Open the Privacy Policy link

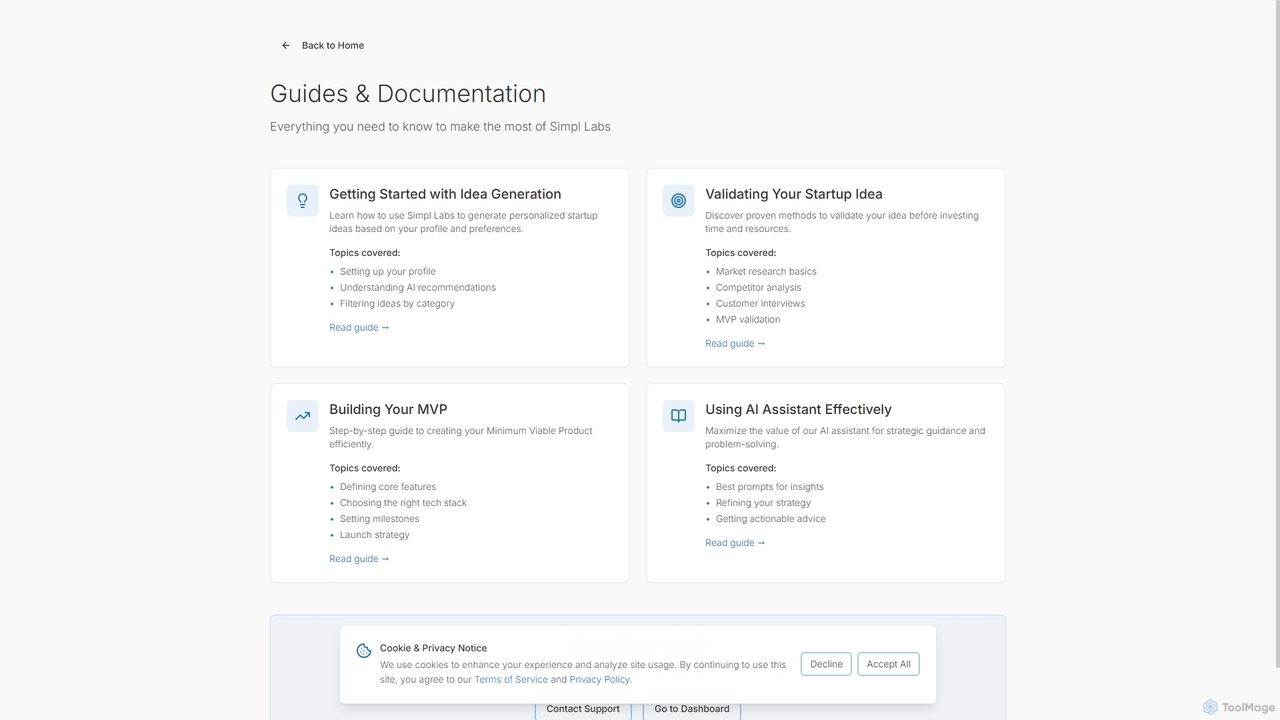point(599,680)
